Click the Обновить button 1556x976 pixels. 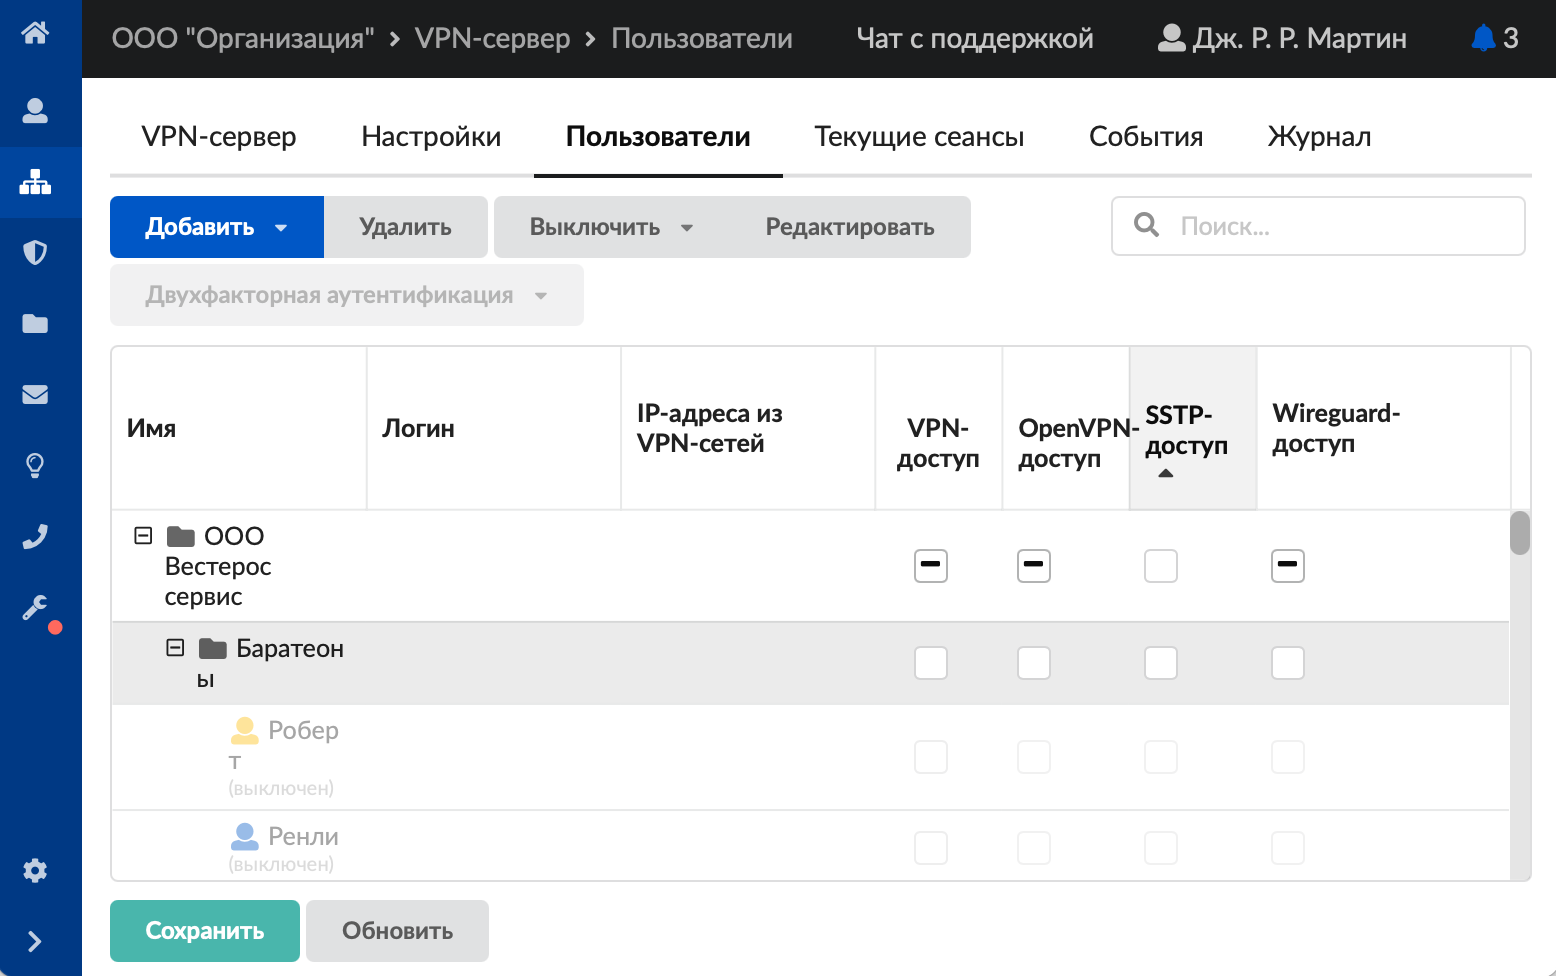point(397,931)
